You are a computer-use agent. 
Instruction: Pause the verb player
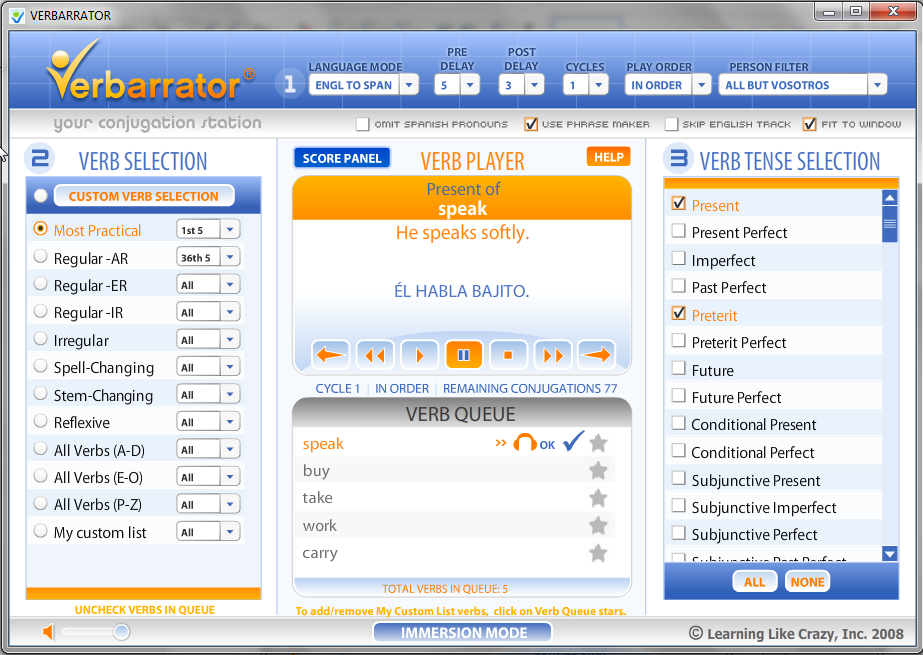(464, 355)
